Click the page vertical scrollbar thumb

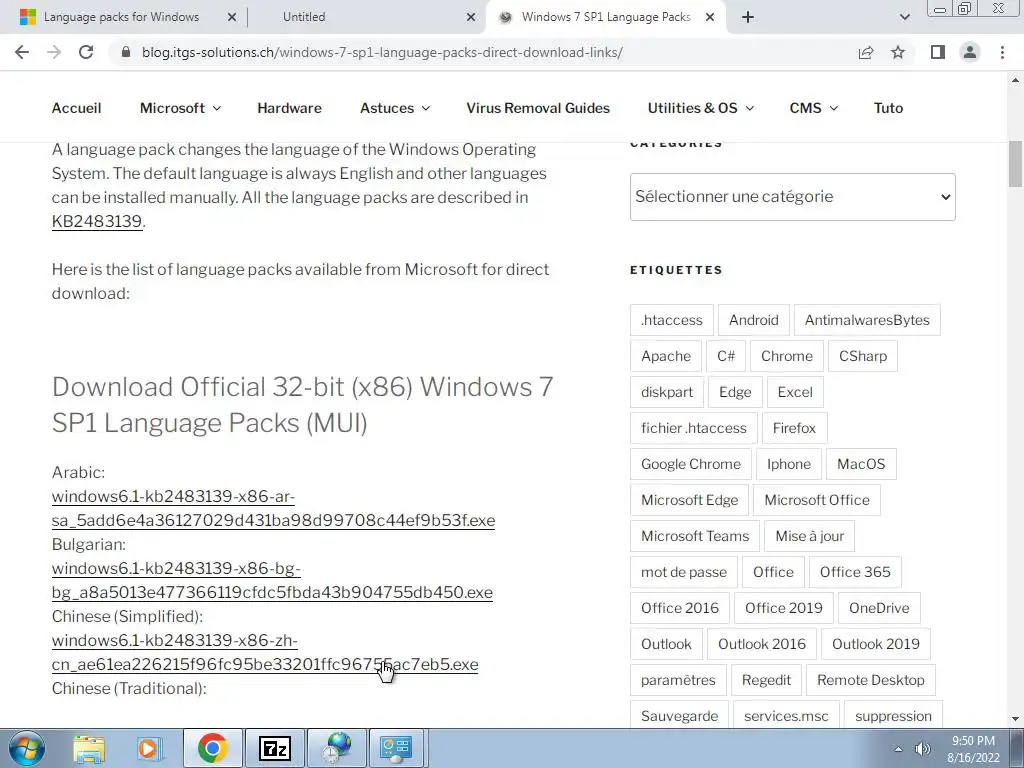click(x=1015, y=163)
